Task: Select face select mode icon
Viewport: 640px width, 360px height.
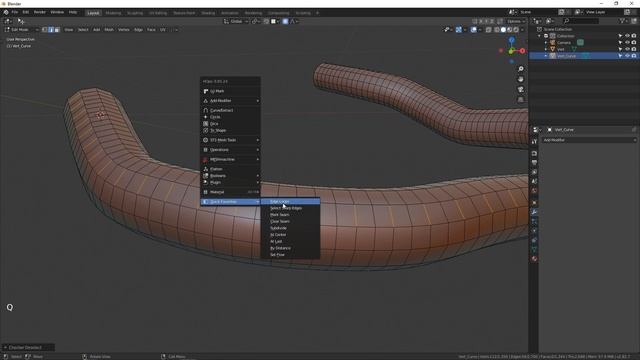Action: [x=57, y=30]
